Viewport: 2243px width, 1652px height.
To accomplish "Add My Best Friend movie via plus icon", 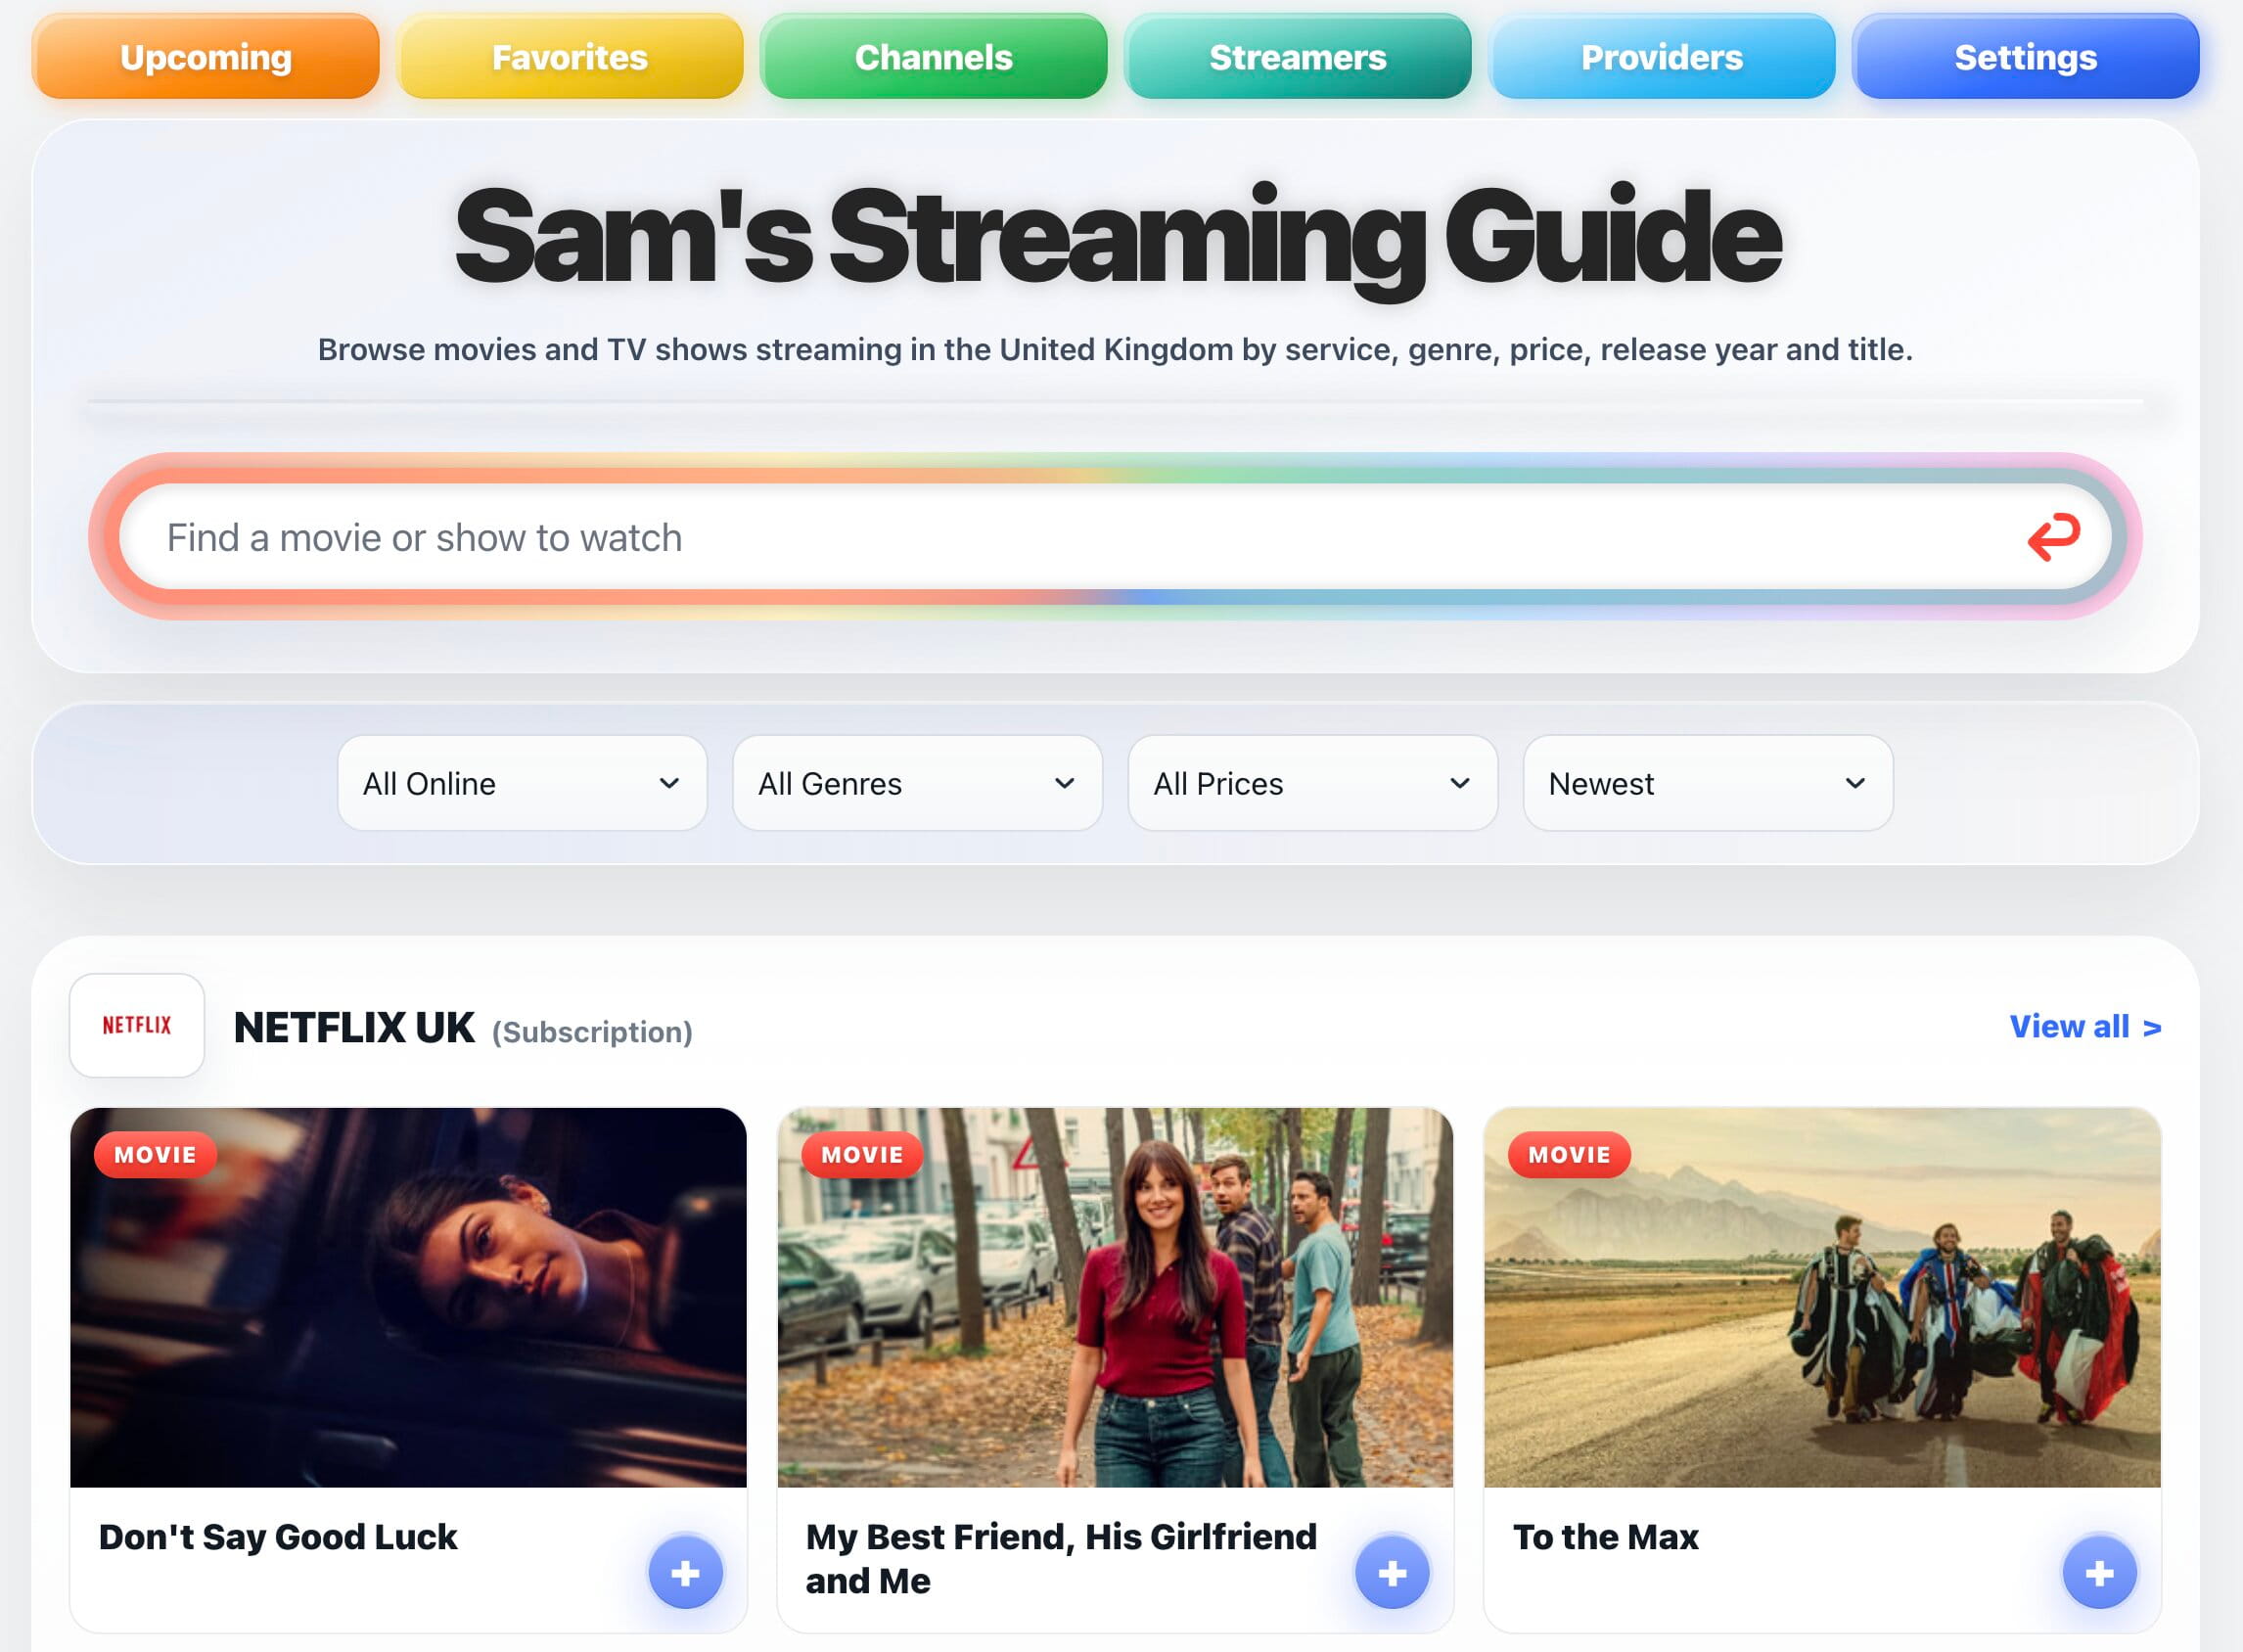I will click(1392, 1573).
